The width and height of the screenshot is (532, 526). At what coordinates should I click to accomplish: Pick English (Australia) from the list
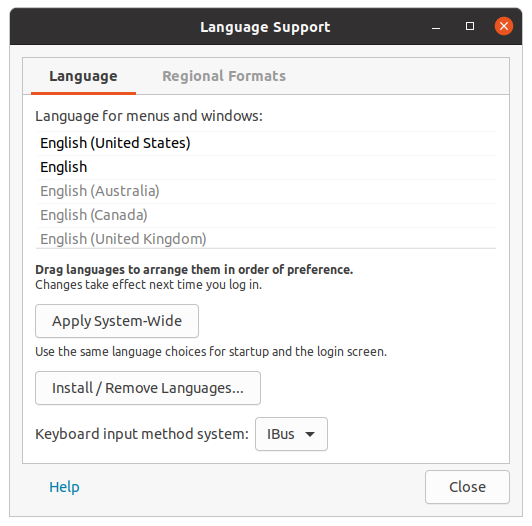pos(266,191)
